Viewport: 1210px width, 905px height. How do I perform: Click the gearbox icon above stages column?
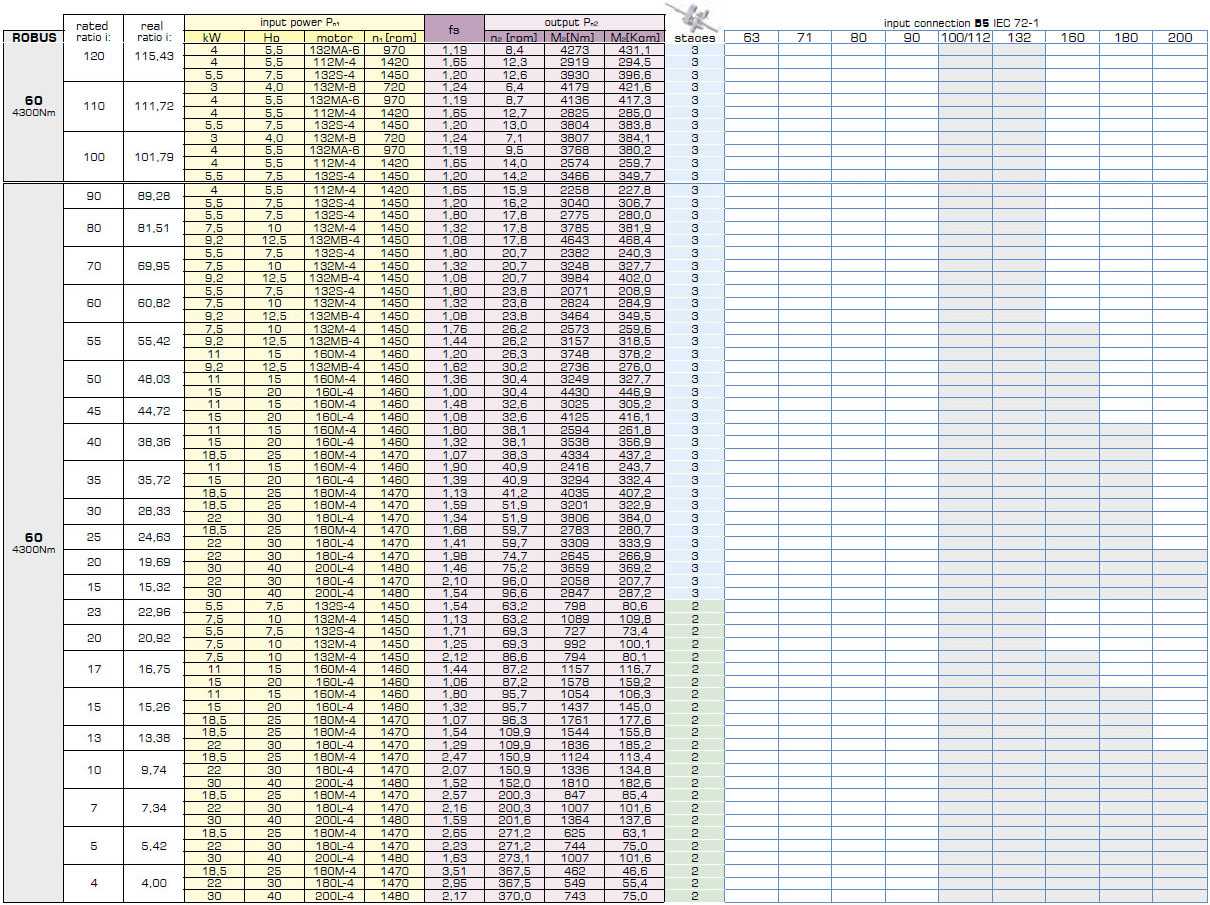point(694,17)
